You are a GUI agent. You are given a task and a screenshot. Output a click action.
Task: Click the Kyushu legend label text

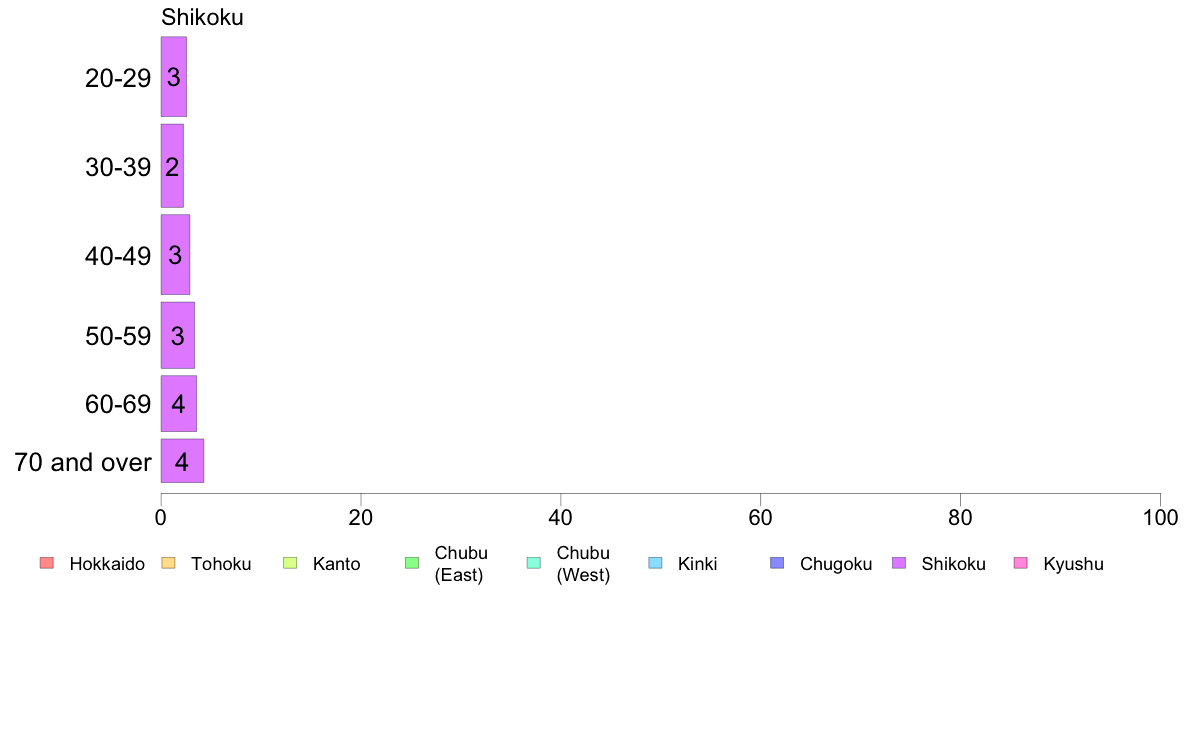[1073, 564]
